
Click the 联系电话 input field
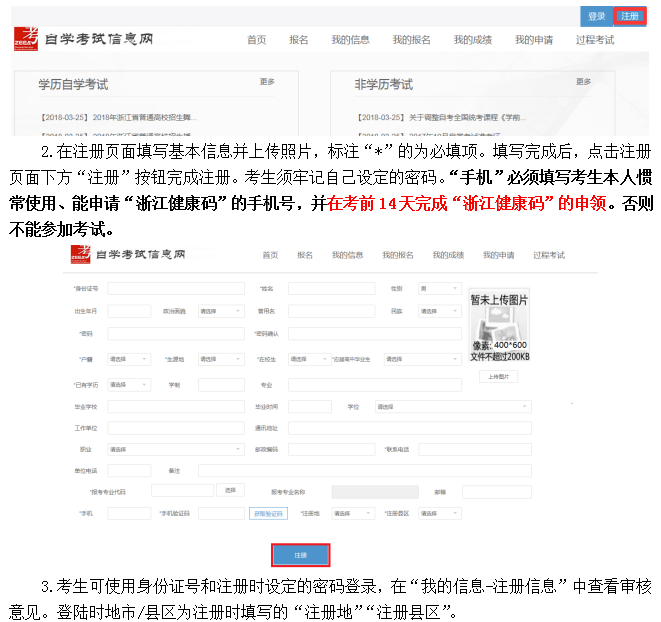coord(475,450)
